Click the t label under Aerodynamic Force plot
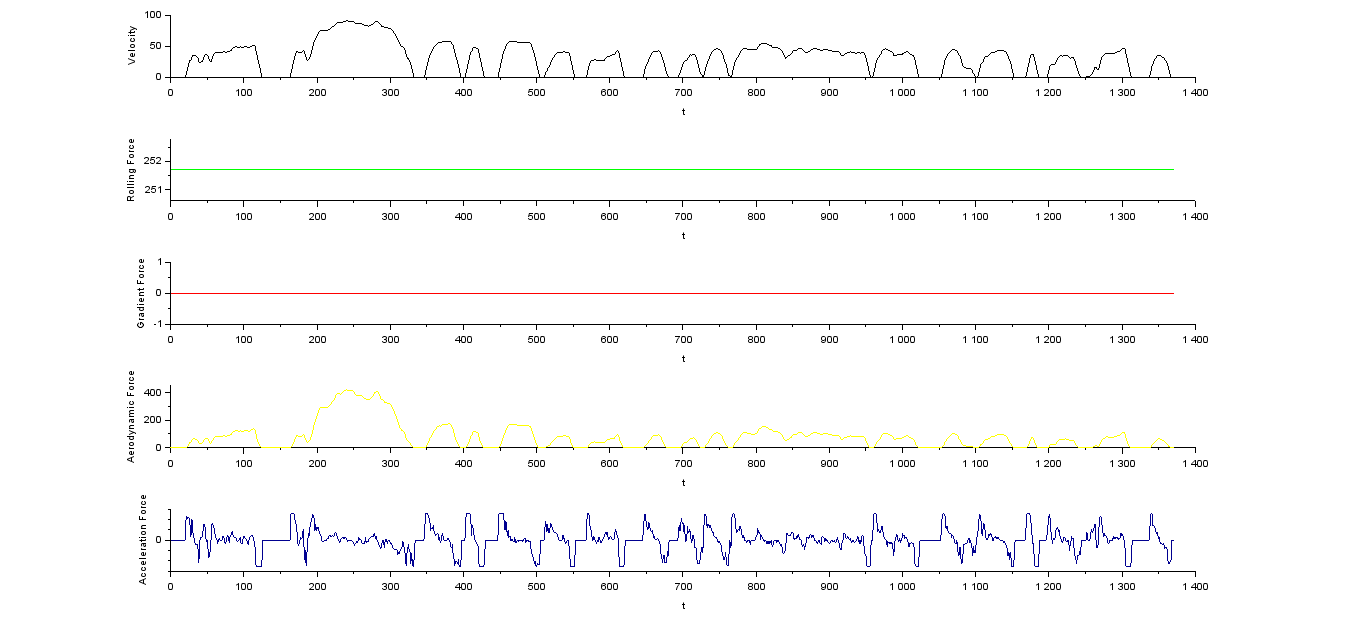Viewport: 1366px width, 617px height. pos(683,482)
